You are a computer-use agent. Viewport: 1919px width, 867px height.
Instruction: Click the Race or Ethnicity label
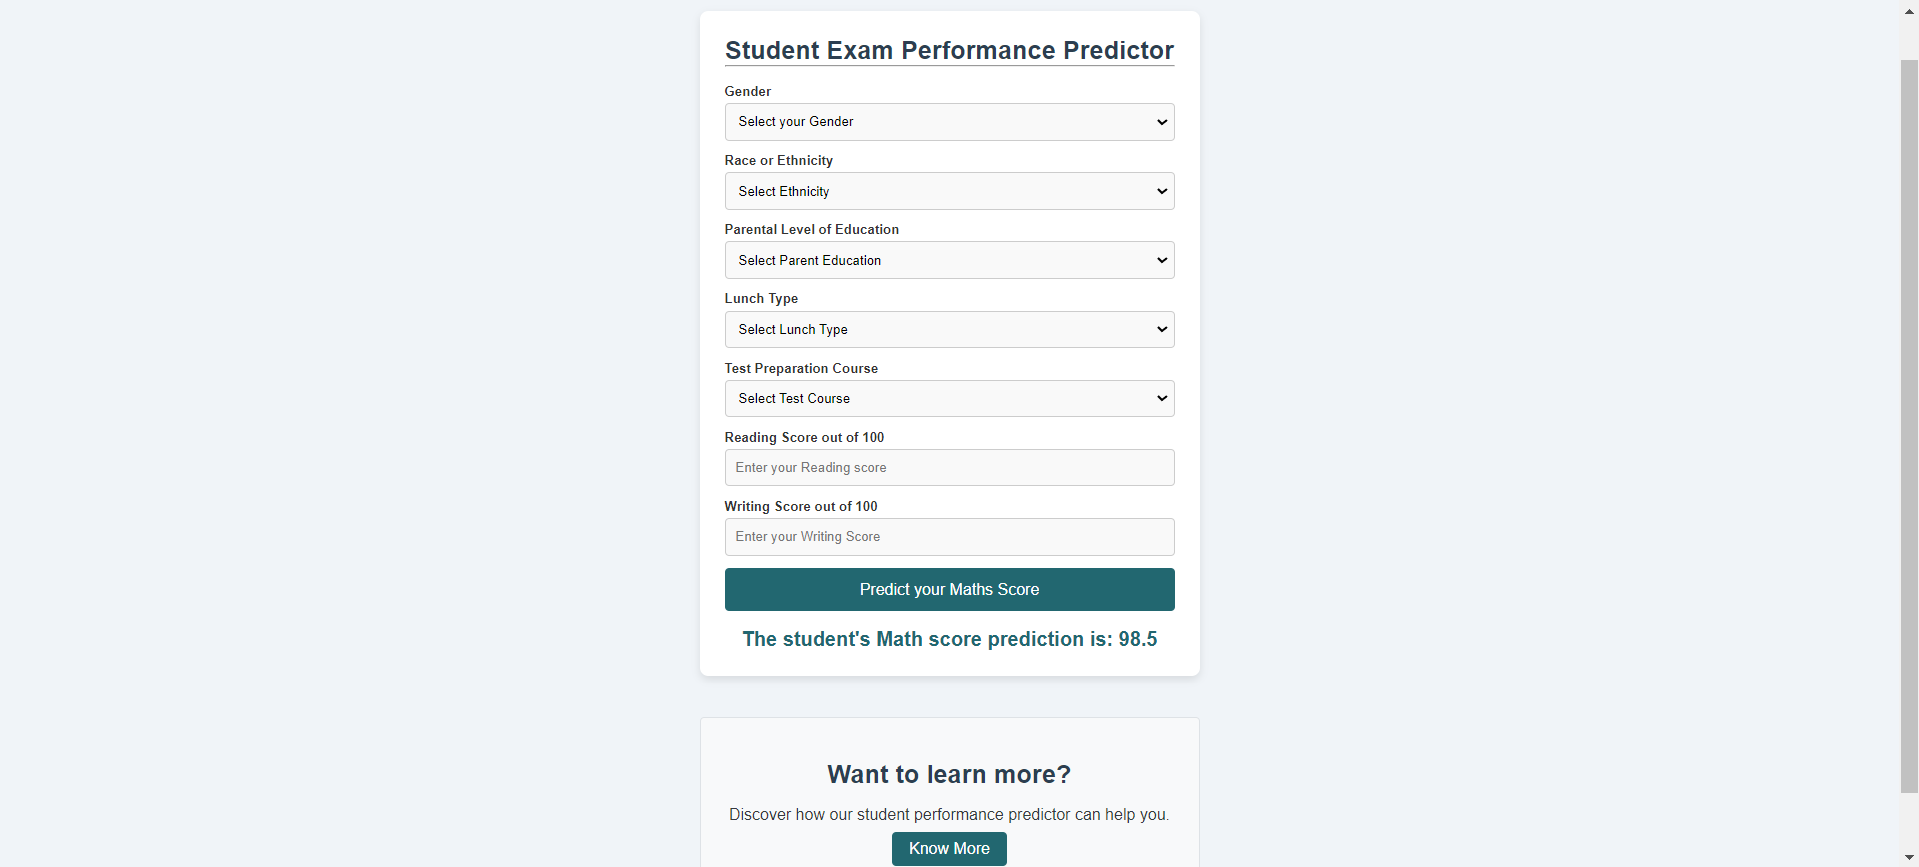(778, 160)
